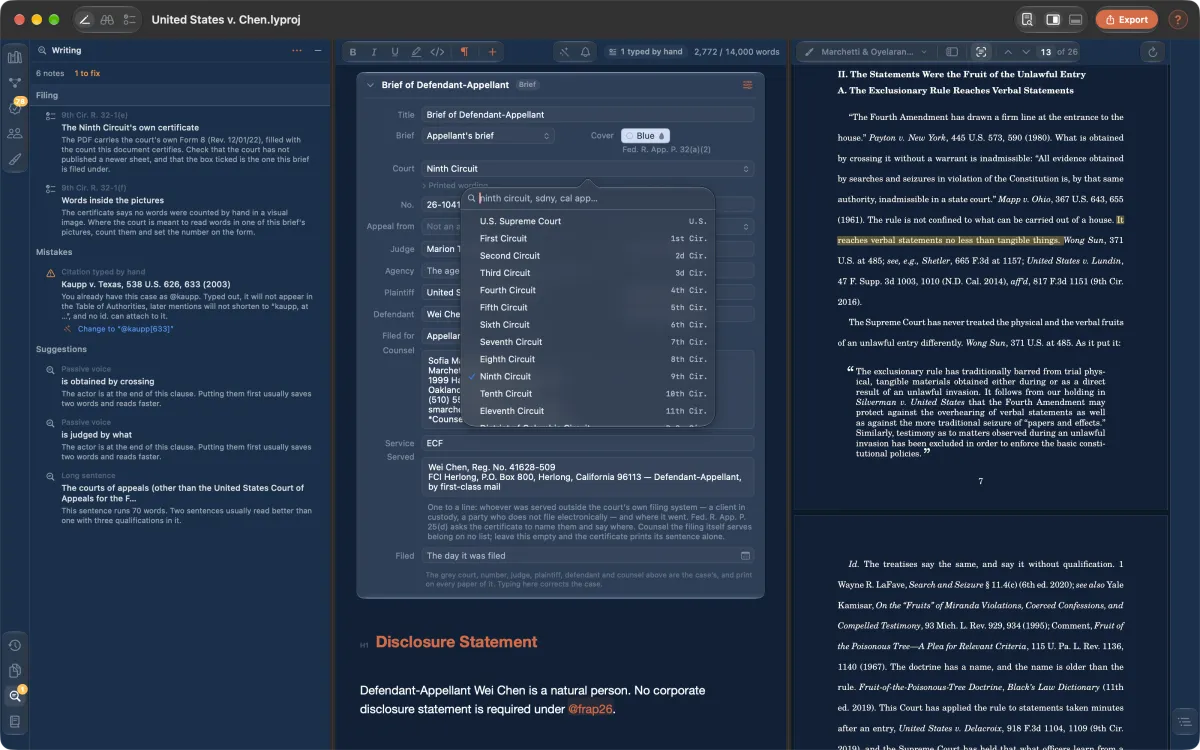Image resolution: width=1200 pixels, height=750 pixels.
Task: Open the Marchetti & Oyelaran template dropdown
Action: (868, 51)
